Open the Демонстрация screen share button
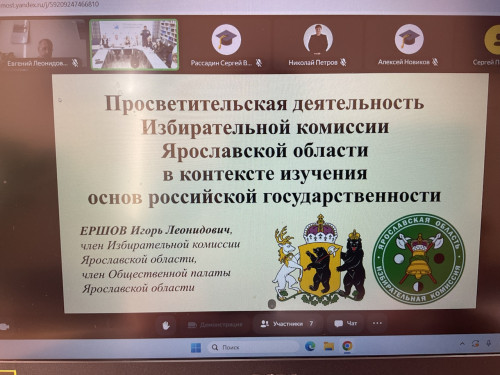This screenshot has width=500, height=375. (215, 324)
